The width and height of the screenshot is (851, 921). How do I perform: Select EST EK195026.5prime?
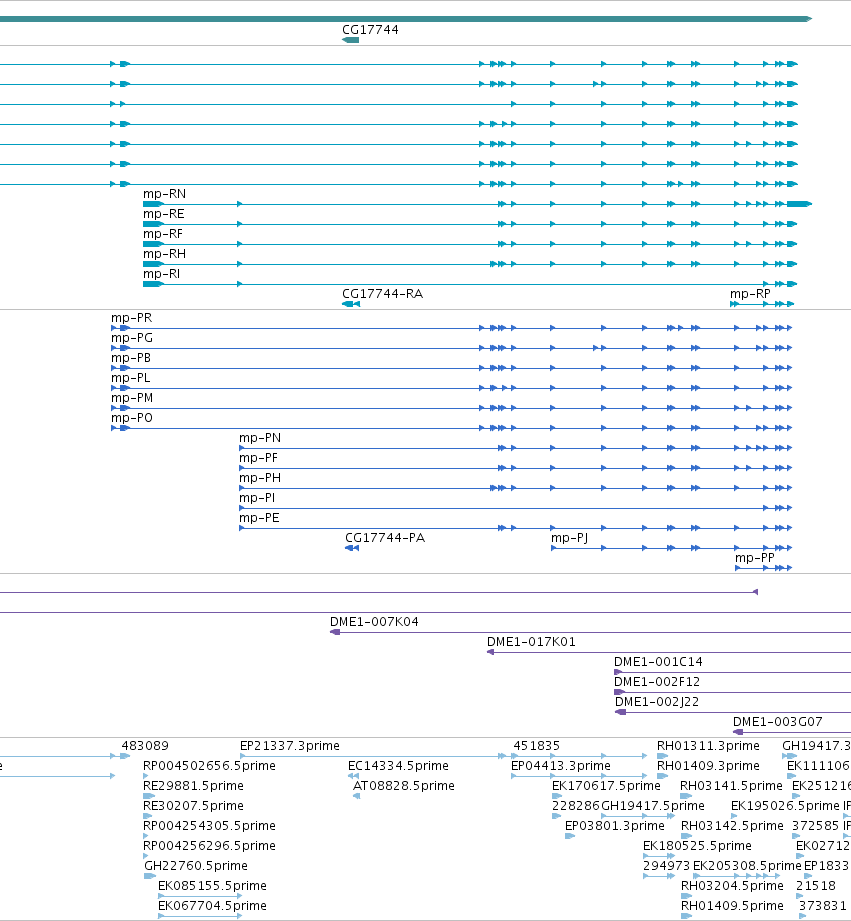click(785, 805)
